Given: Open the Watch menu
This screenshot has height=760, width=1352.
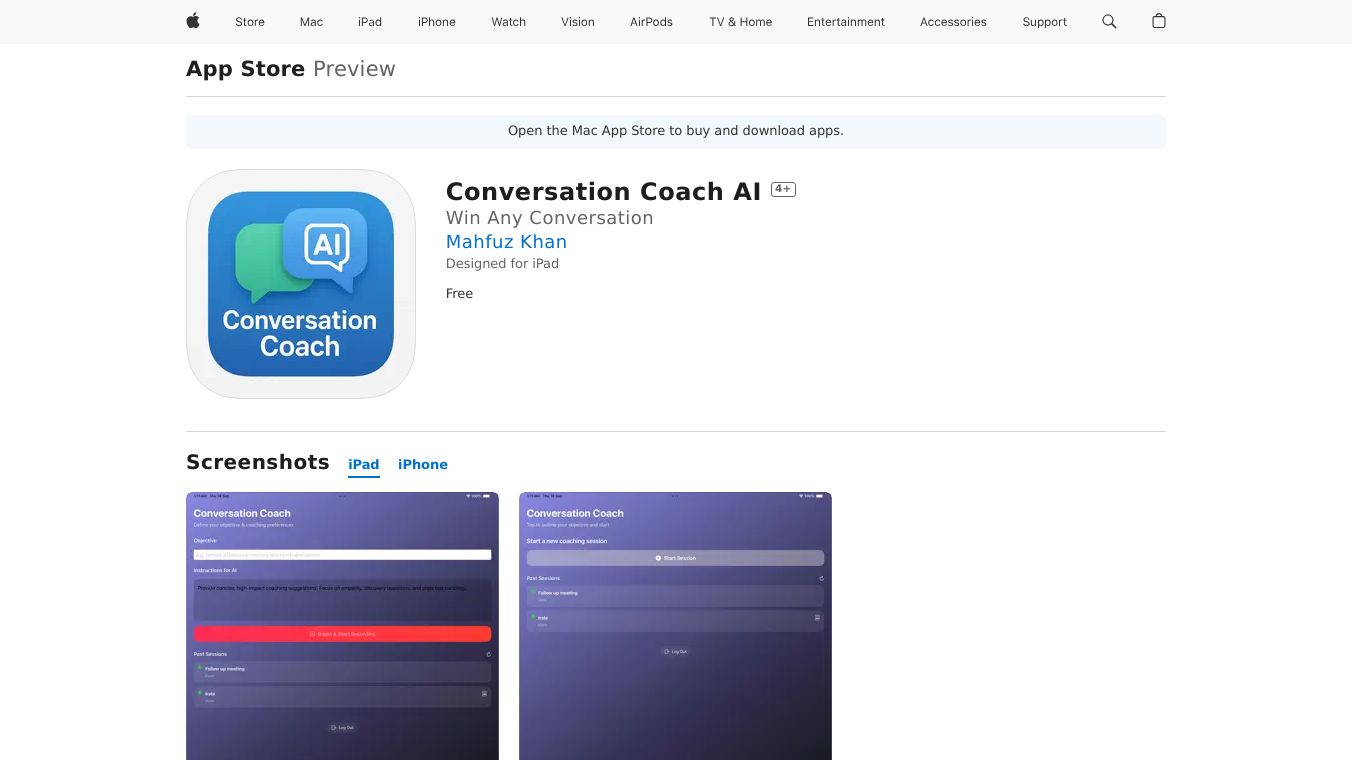Looking at the screenshot, I should [509, 22].
